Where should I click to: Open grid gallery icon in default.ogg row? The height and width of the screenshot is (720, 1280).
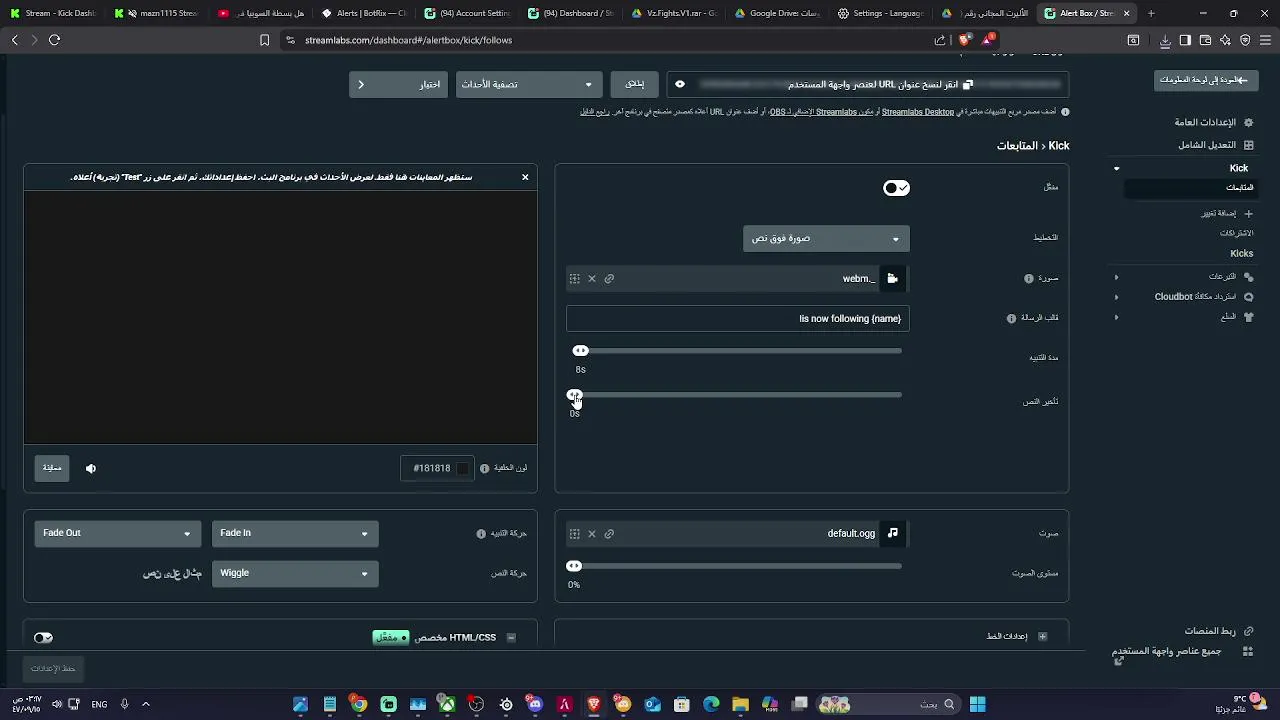tap(574, 534)
